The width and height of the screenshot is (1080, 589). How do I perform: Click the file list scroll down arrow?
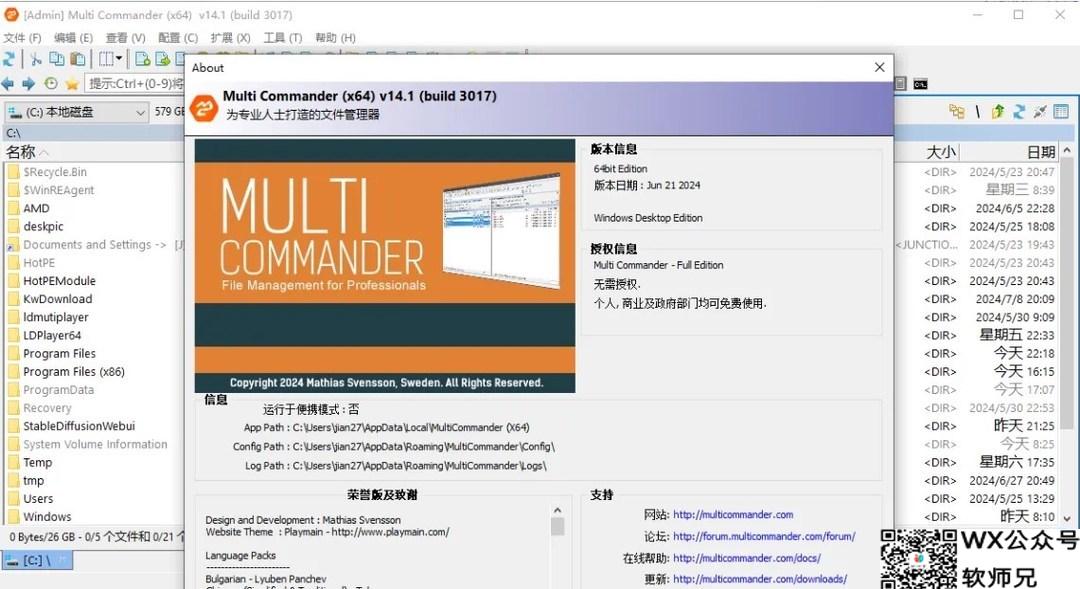tap(1067, 518)
